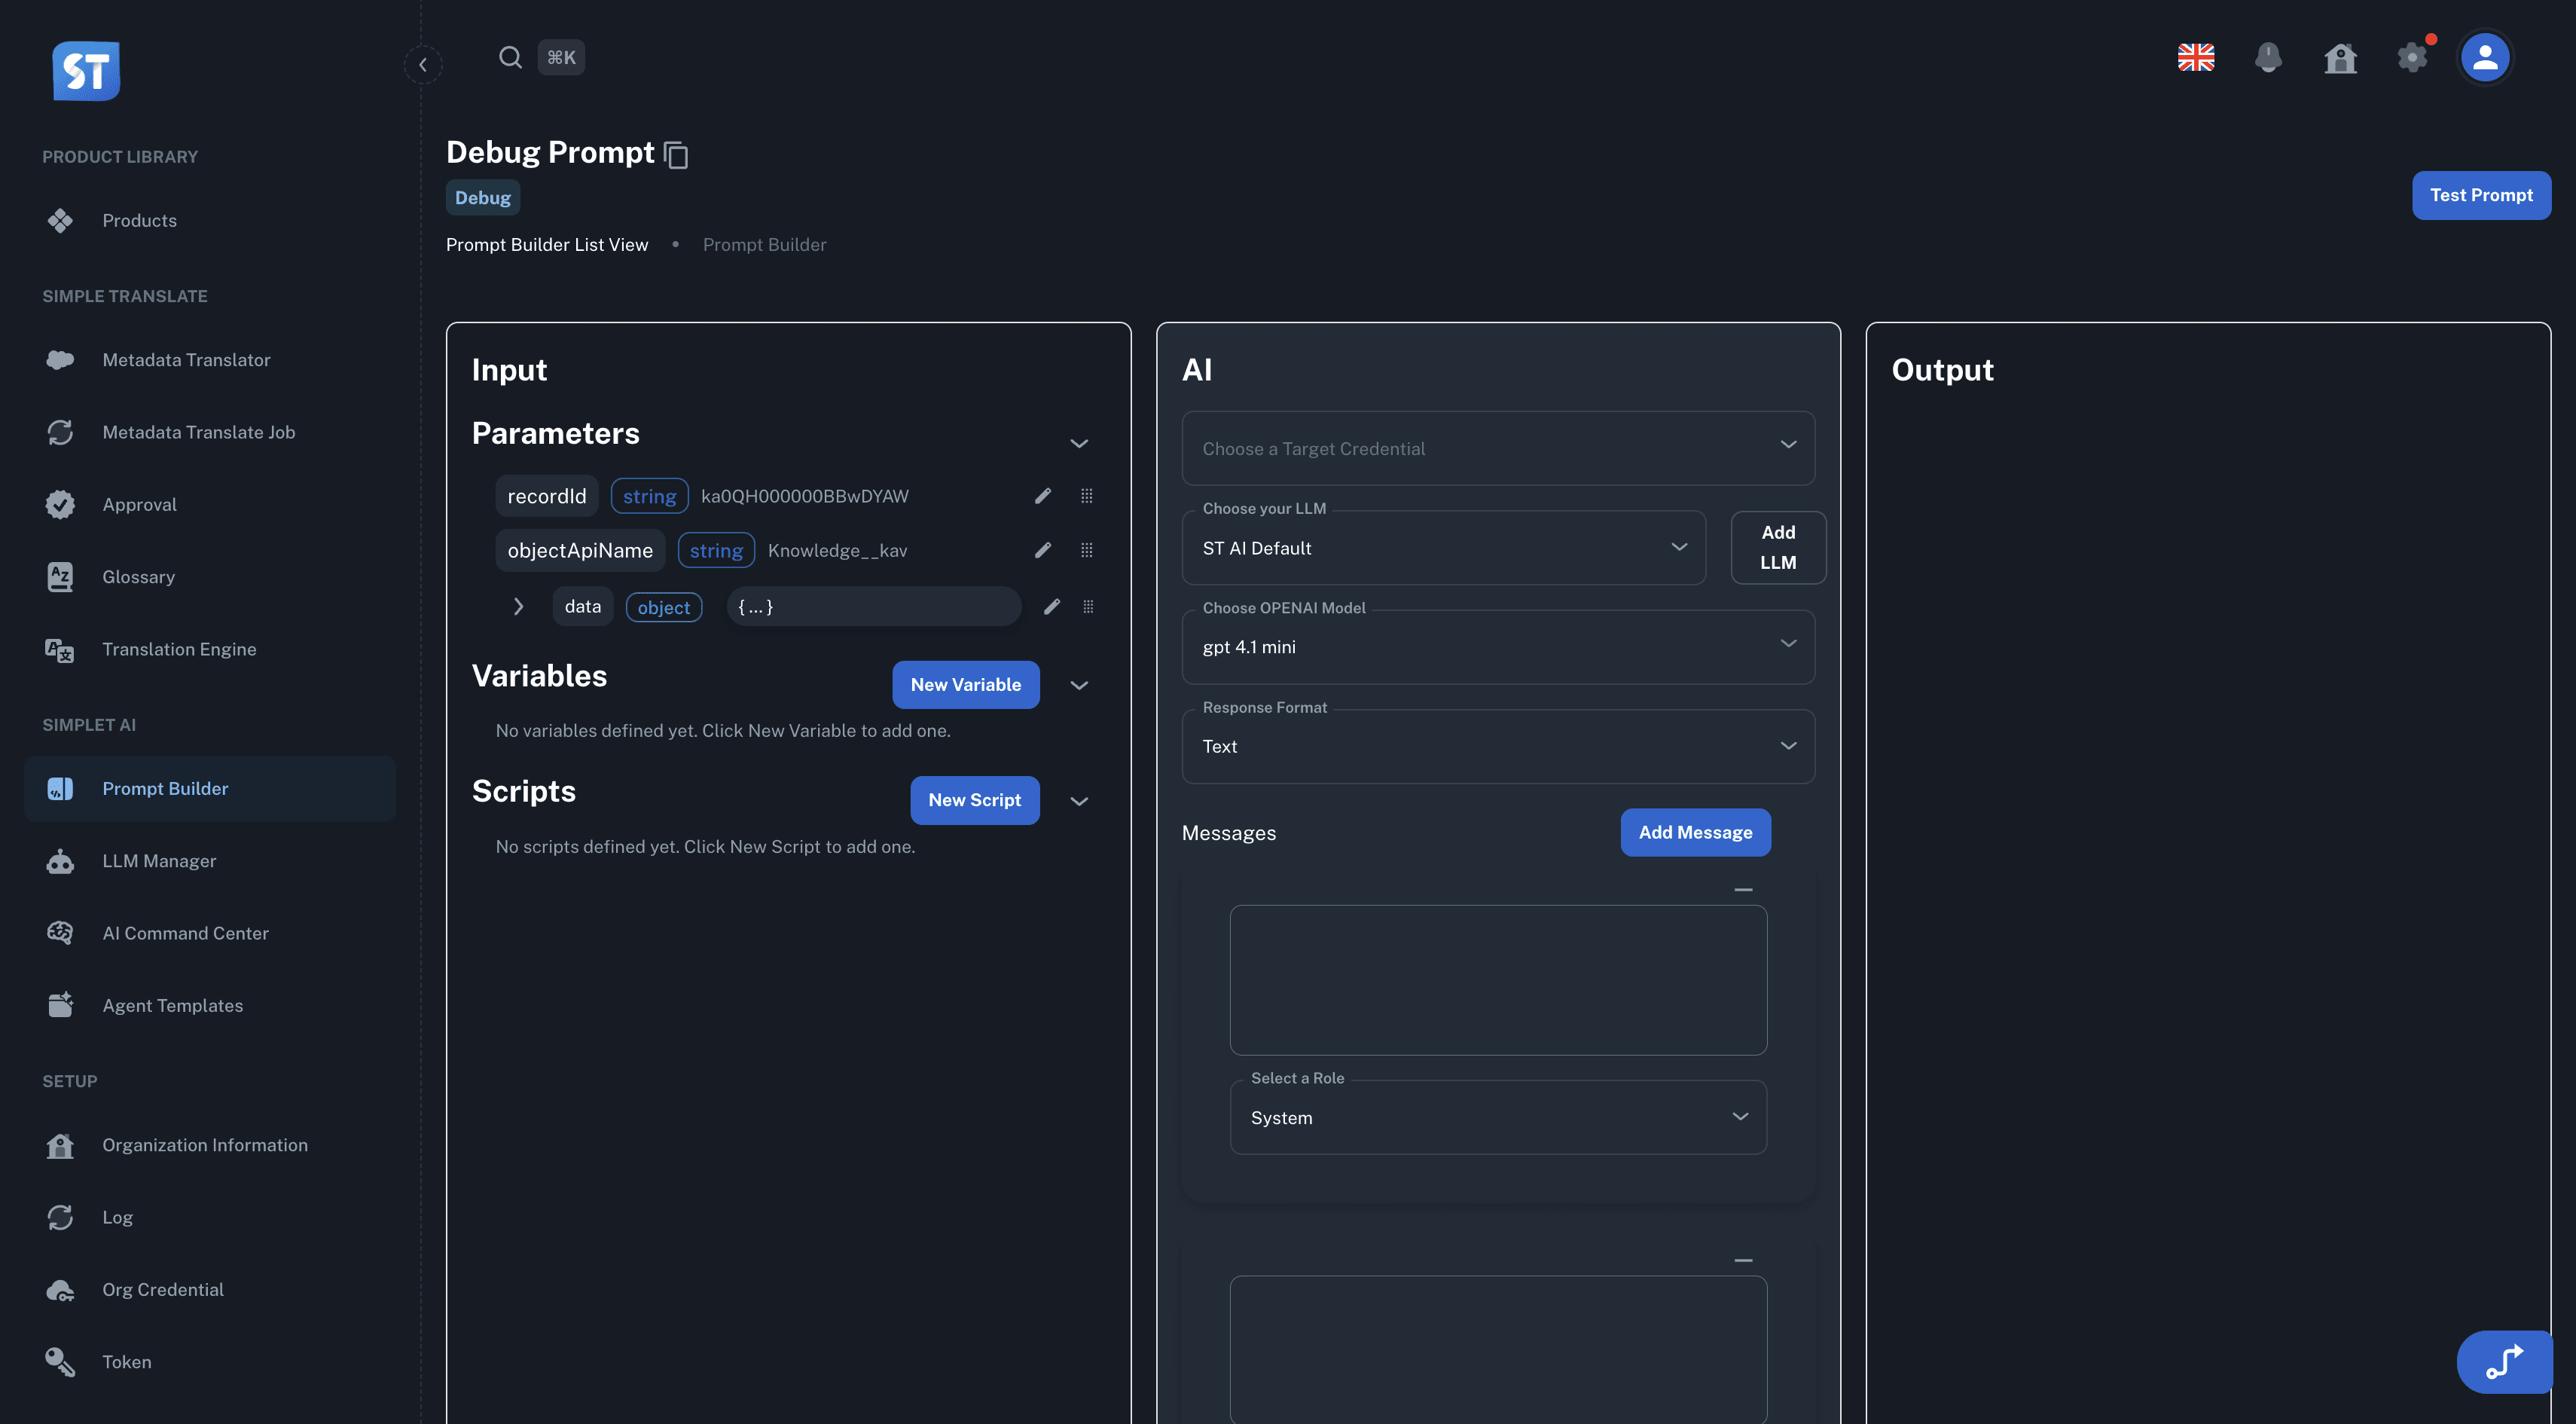
Task: Expand the data object parameter row
Action: pyautogui.click(x=518, y=606)
